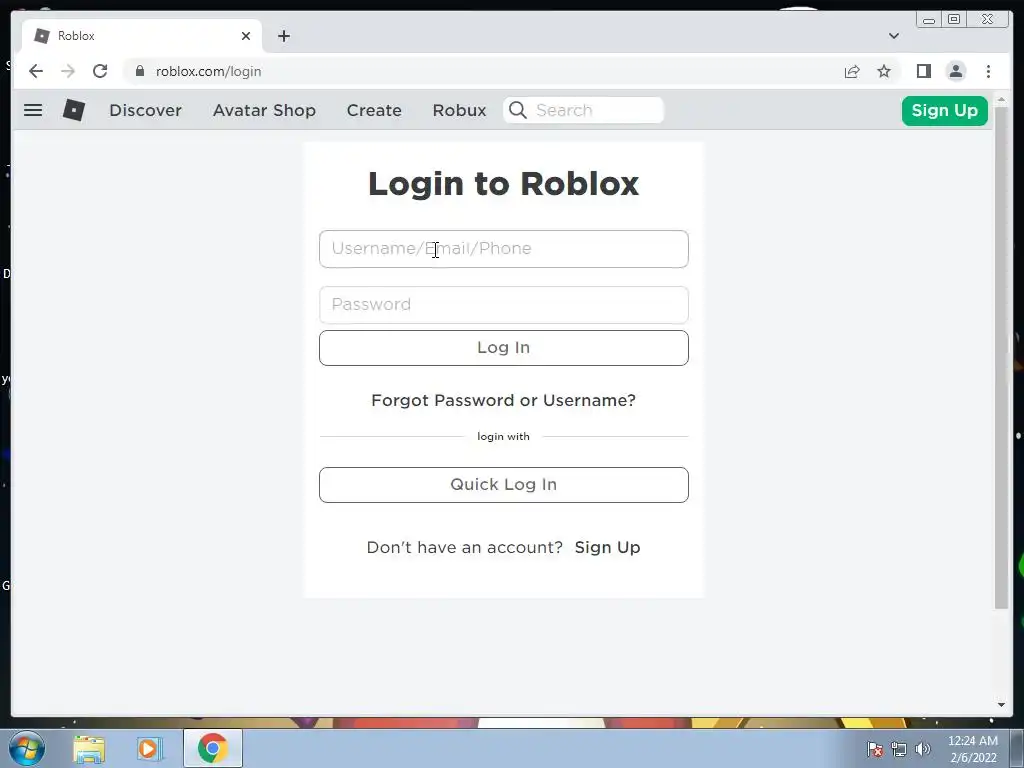Open Discover in the navbar

pos(146,110)
